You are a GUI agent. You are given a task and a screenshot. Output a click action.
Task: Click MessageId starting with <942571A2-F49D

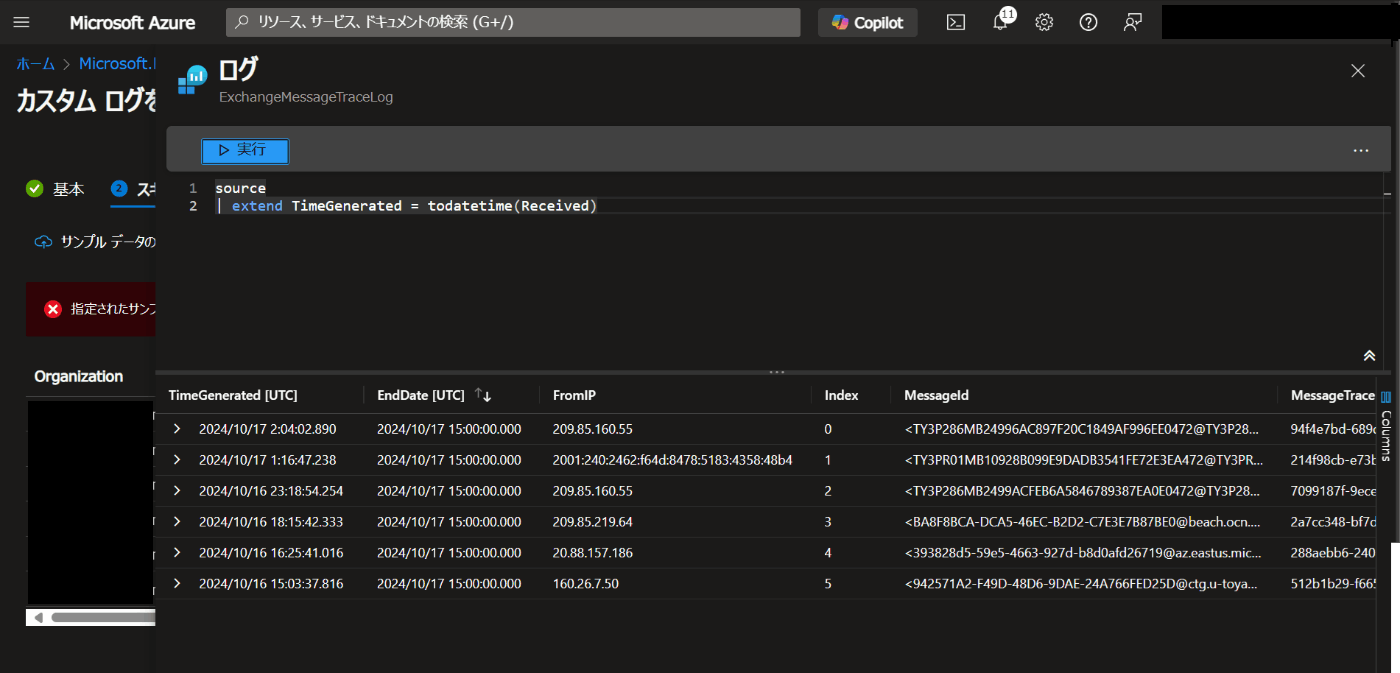pos(1081,584)
